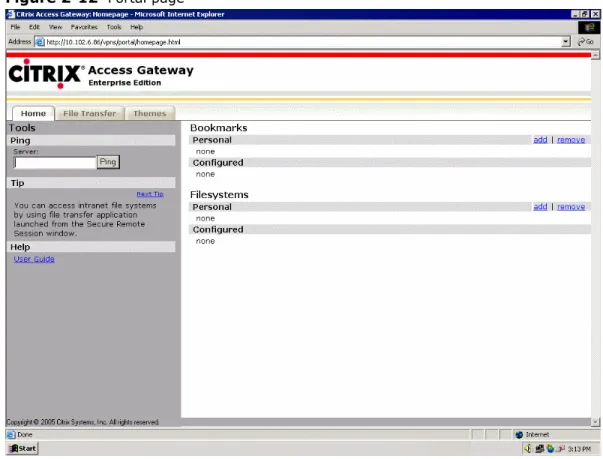Click the system tray clock 3:13 PM
Viewport: 603px width, 459px height.
pos(579,449)
